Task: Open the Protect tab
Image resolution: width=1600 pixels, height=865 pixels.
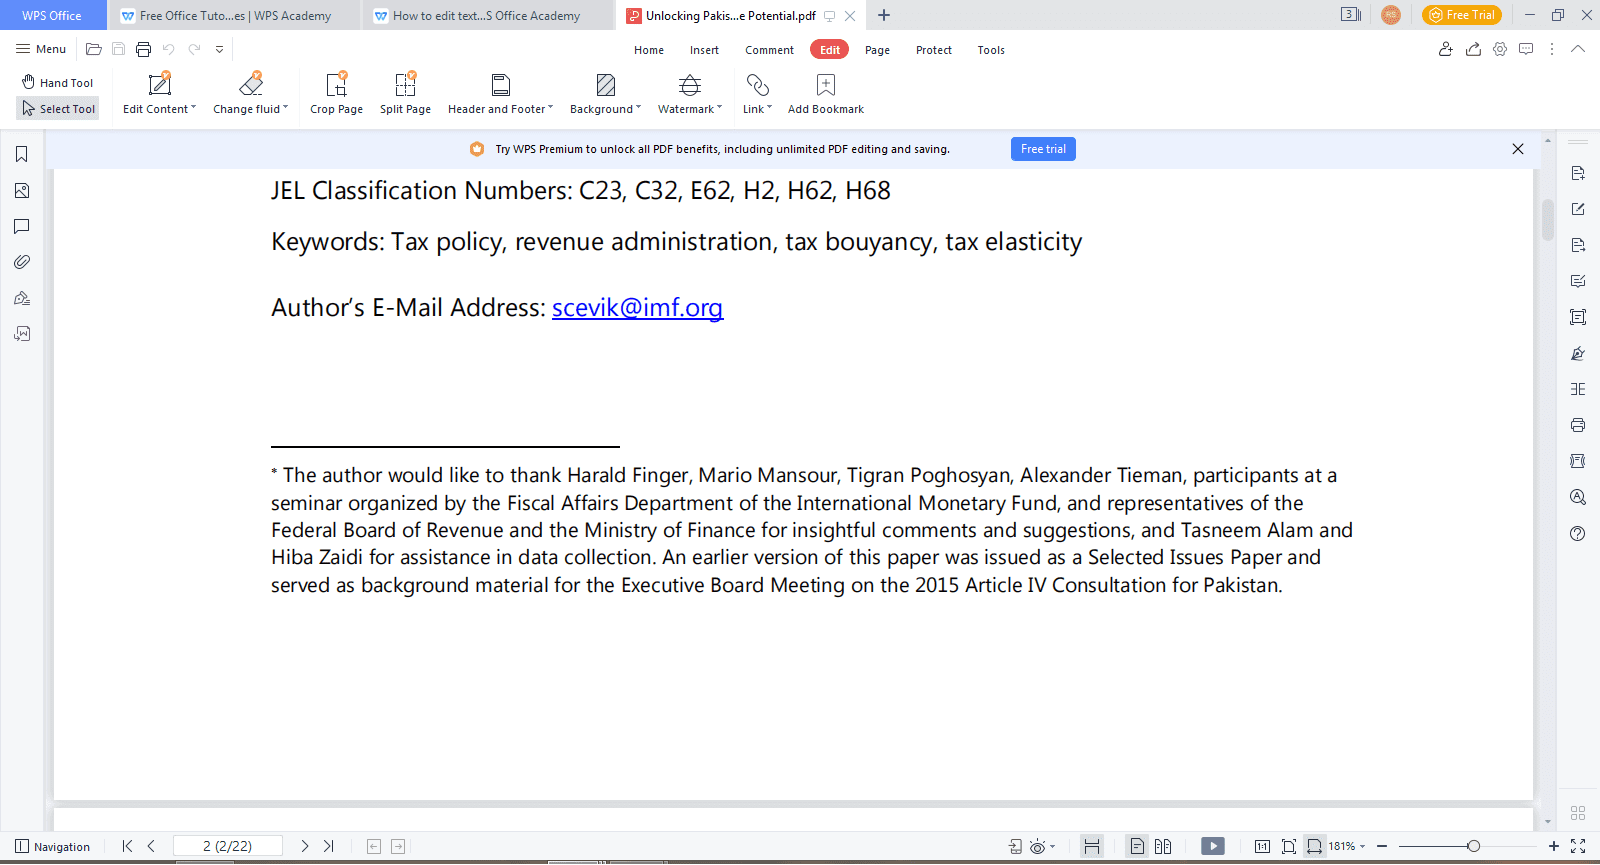Action: tap(933, 50)
